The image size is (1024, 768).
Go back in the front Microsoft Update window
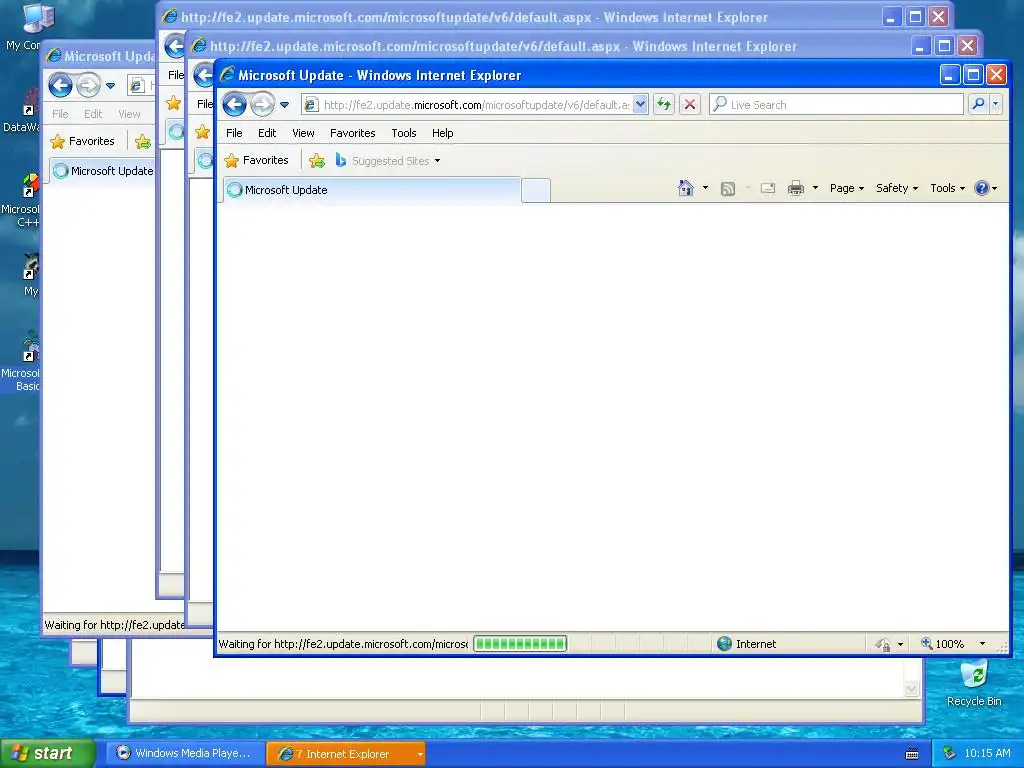[x=234, y=104]
